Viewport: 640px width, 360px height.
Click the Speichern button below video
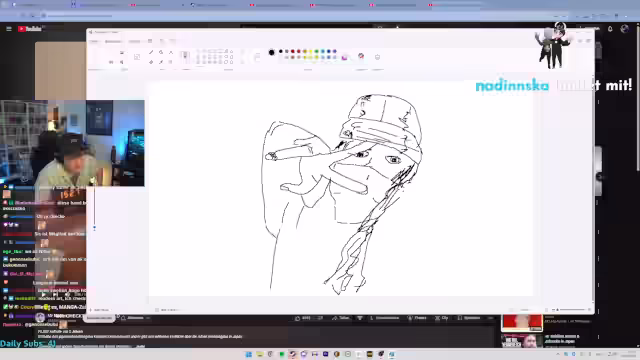pos(469,318)
